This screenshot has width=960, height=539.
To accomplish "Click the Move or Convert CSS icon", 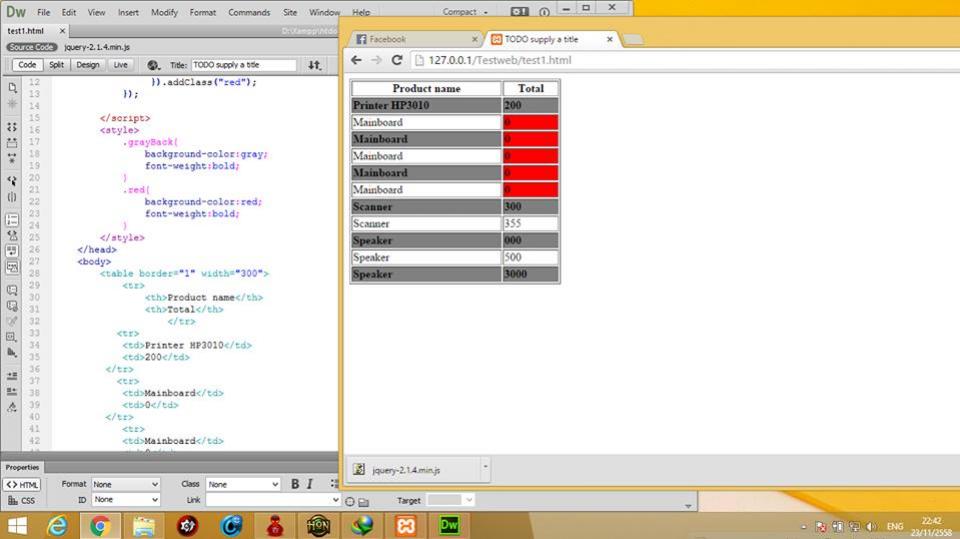I will coord(12,353).
